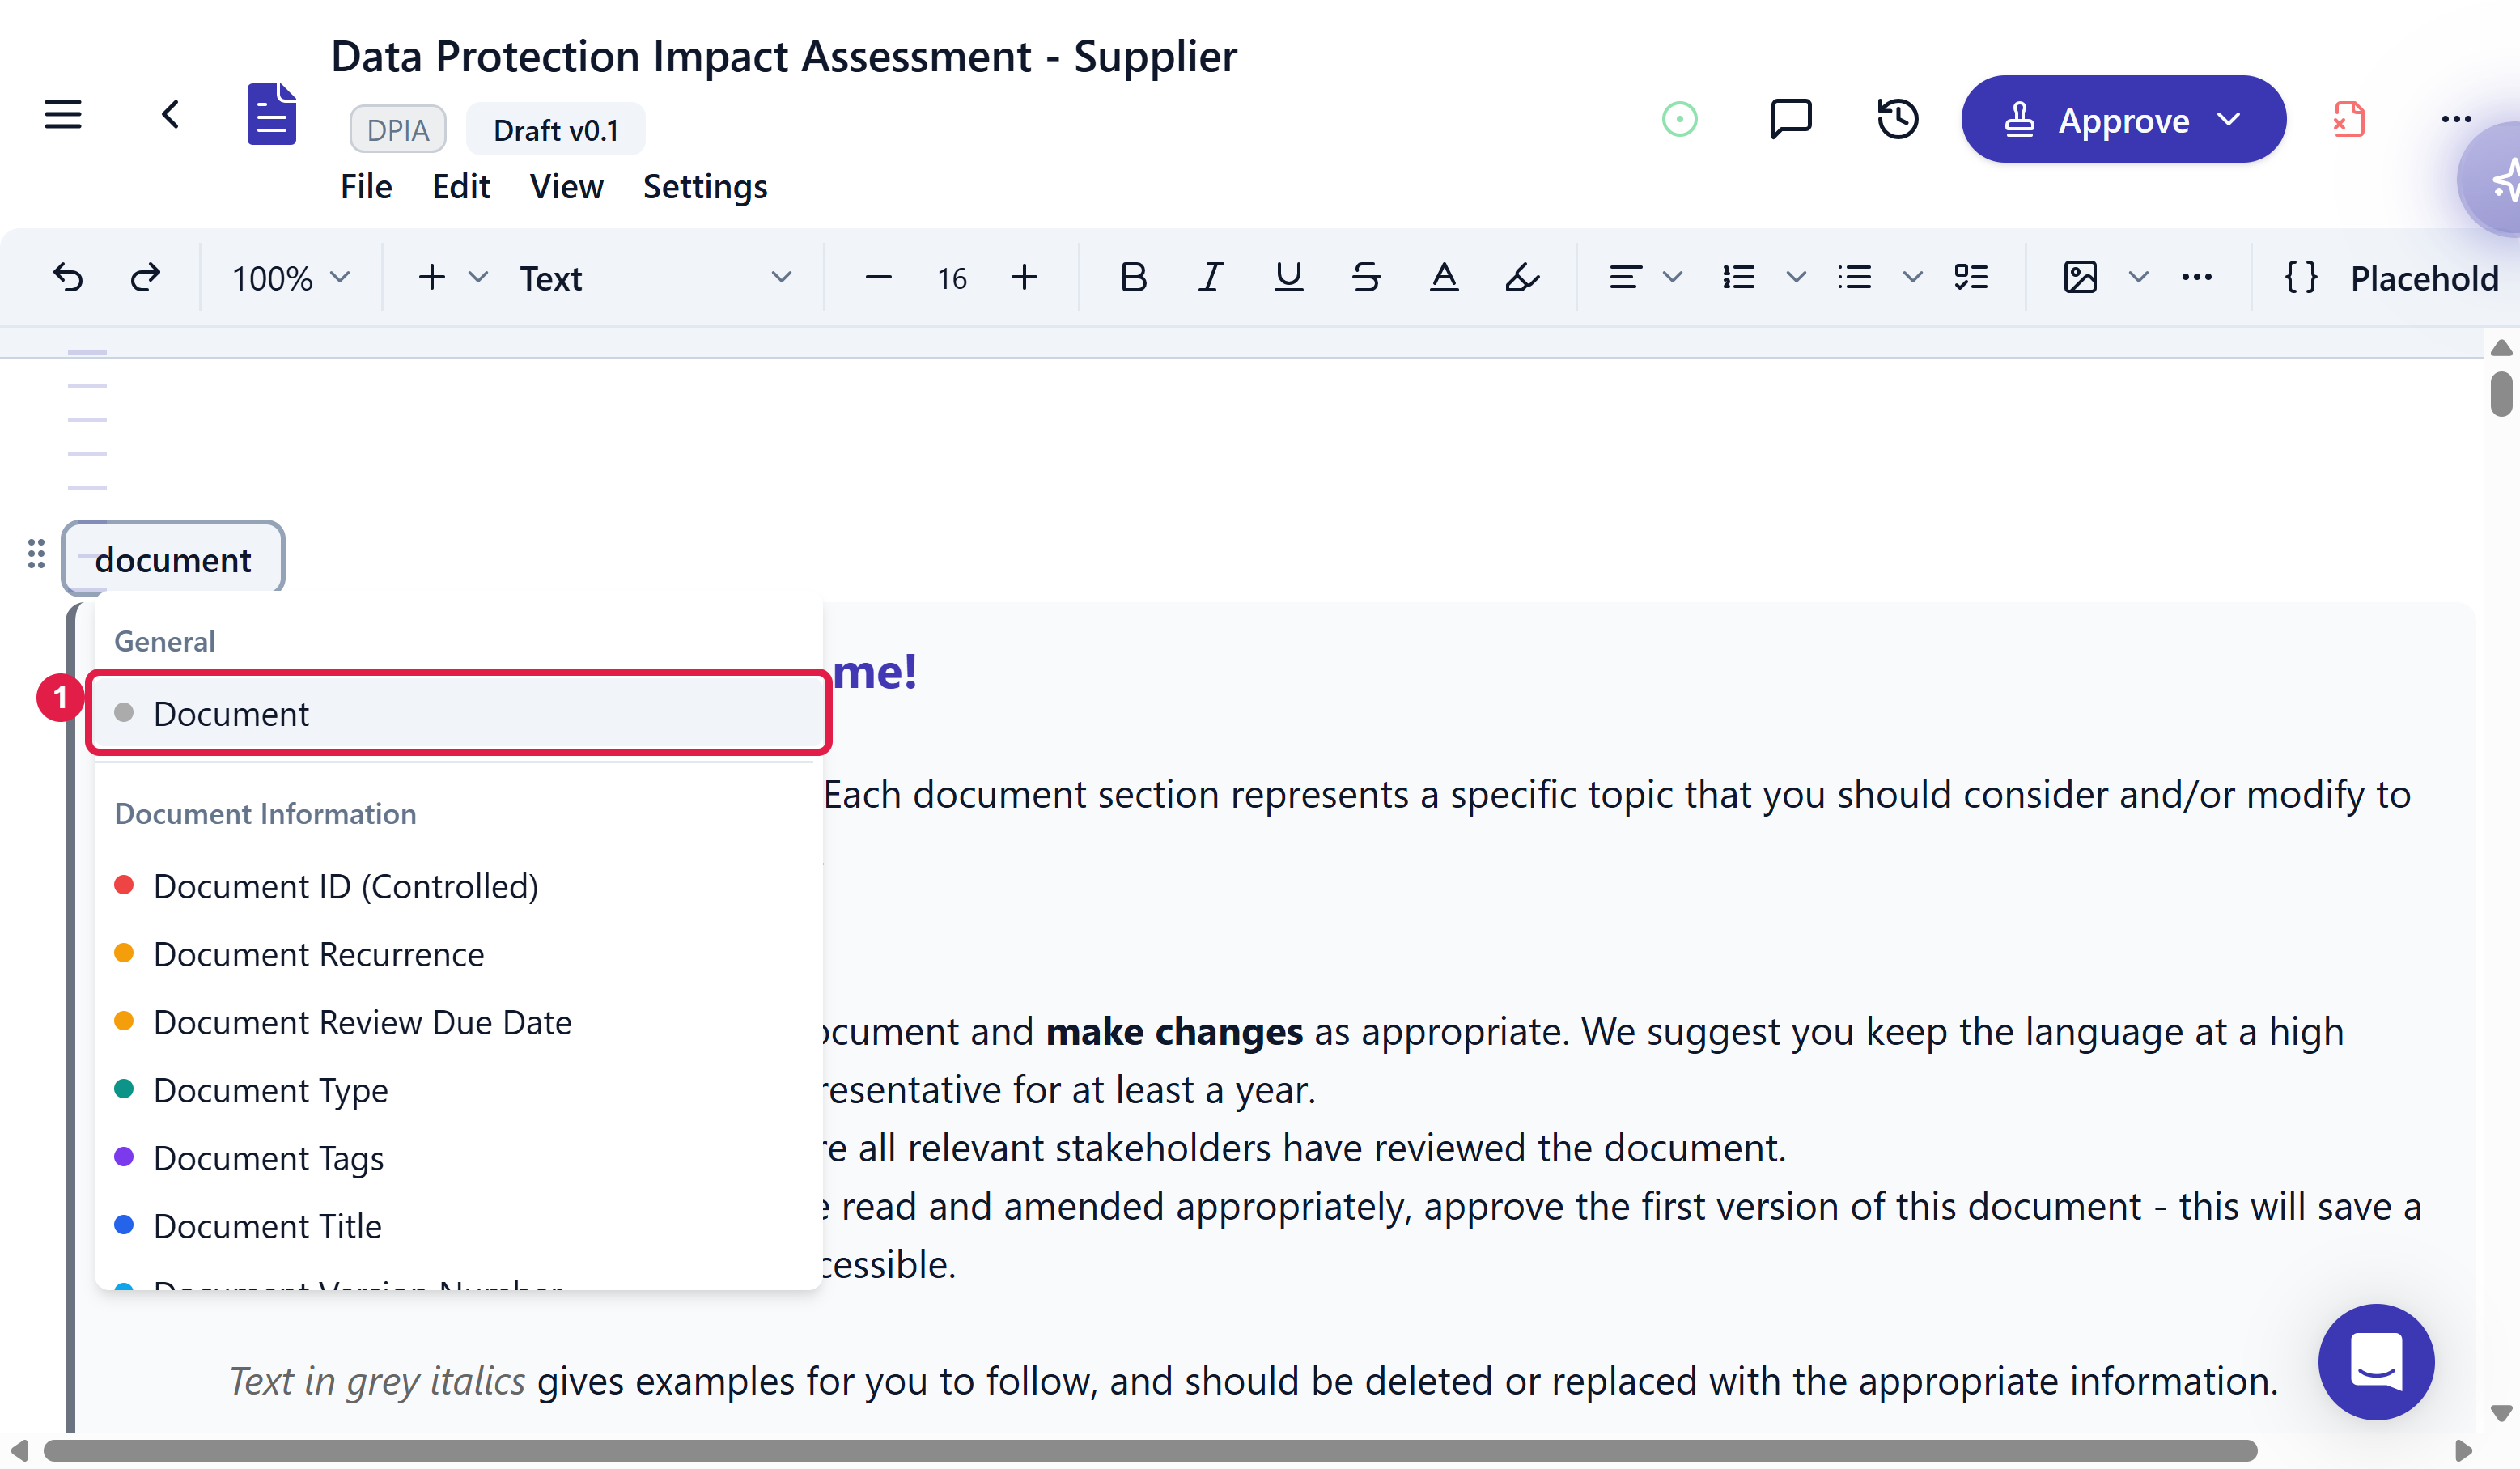Click the Approve button
This screenshot has height=1469, width=2520.
(x=2123, y=119)
